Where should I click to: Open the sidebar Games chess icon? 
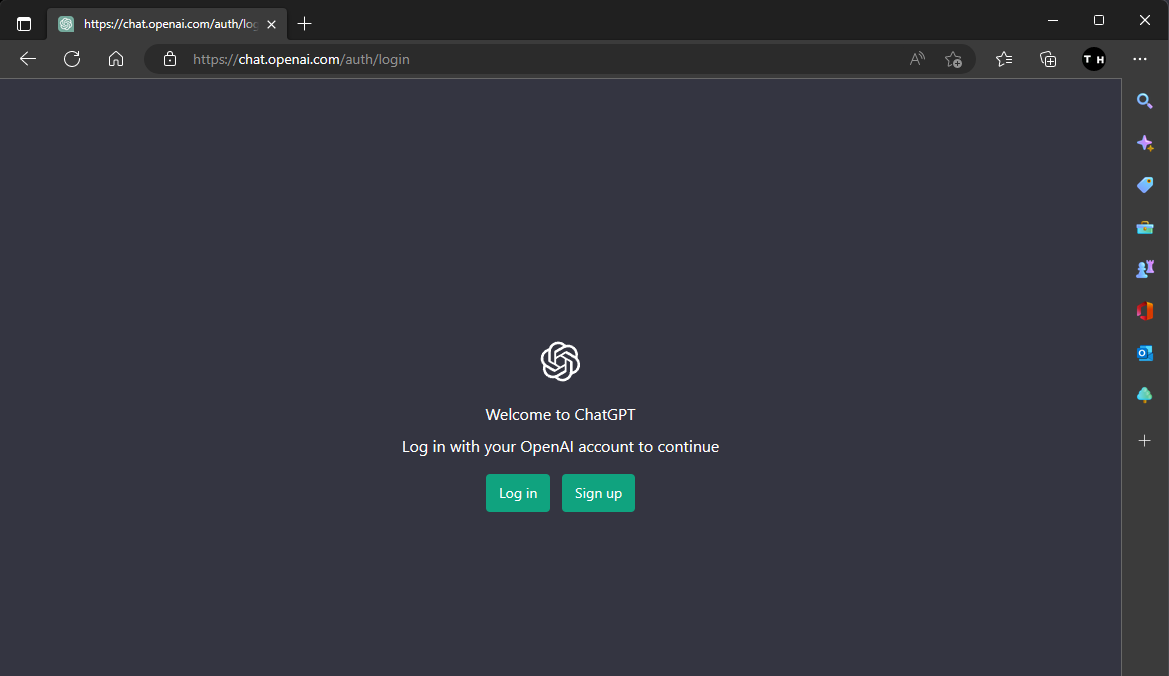tap(1144, 269)
